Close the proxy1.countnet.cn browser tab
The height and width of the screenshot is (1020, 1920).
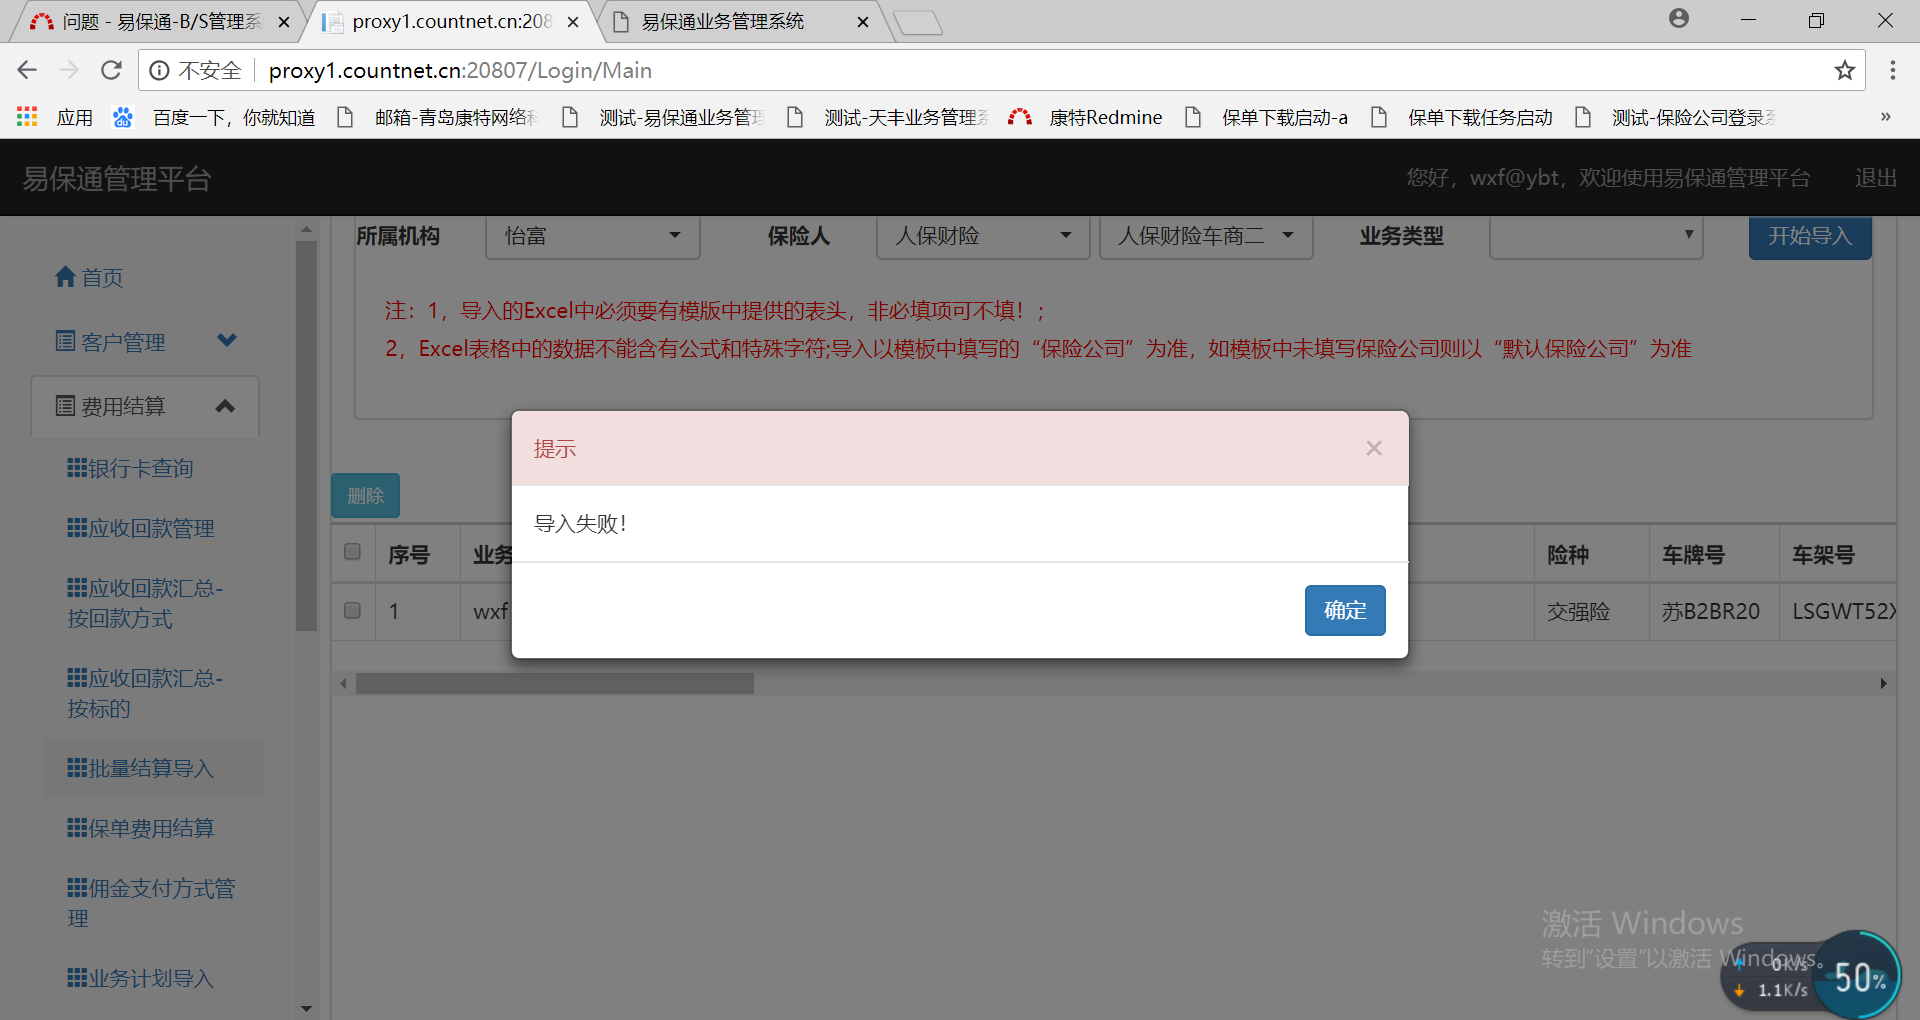click(x=573, y=22)
